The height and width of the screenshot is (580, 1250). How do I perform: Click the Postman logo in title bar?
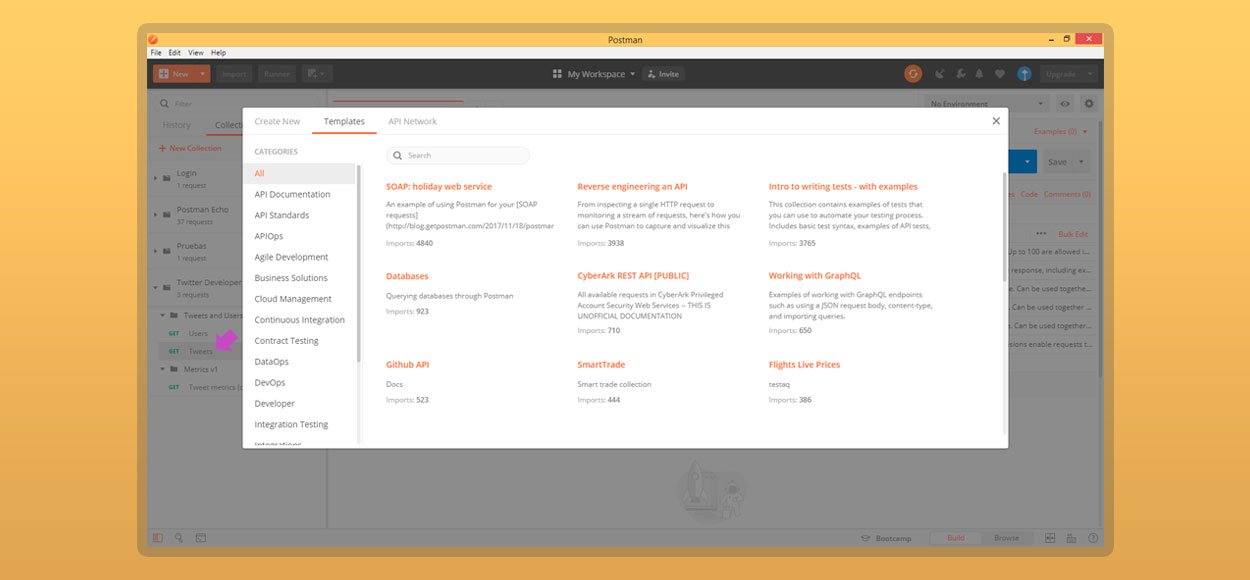(x=154, y=40)
